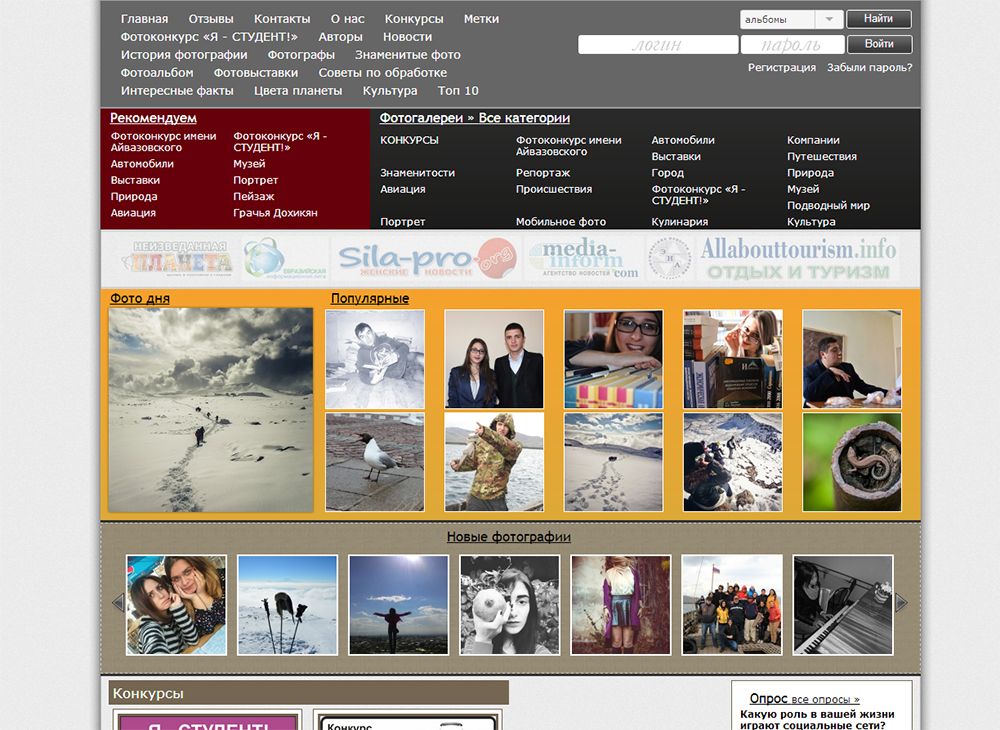Image resolution: width=1000 pixels, height=730 pixels.
Task: Open the large Фото дня snowy landscape
Action: (x=211, y=410)
